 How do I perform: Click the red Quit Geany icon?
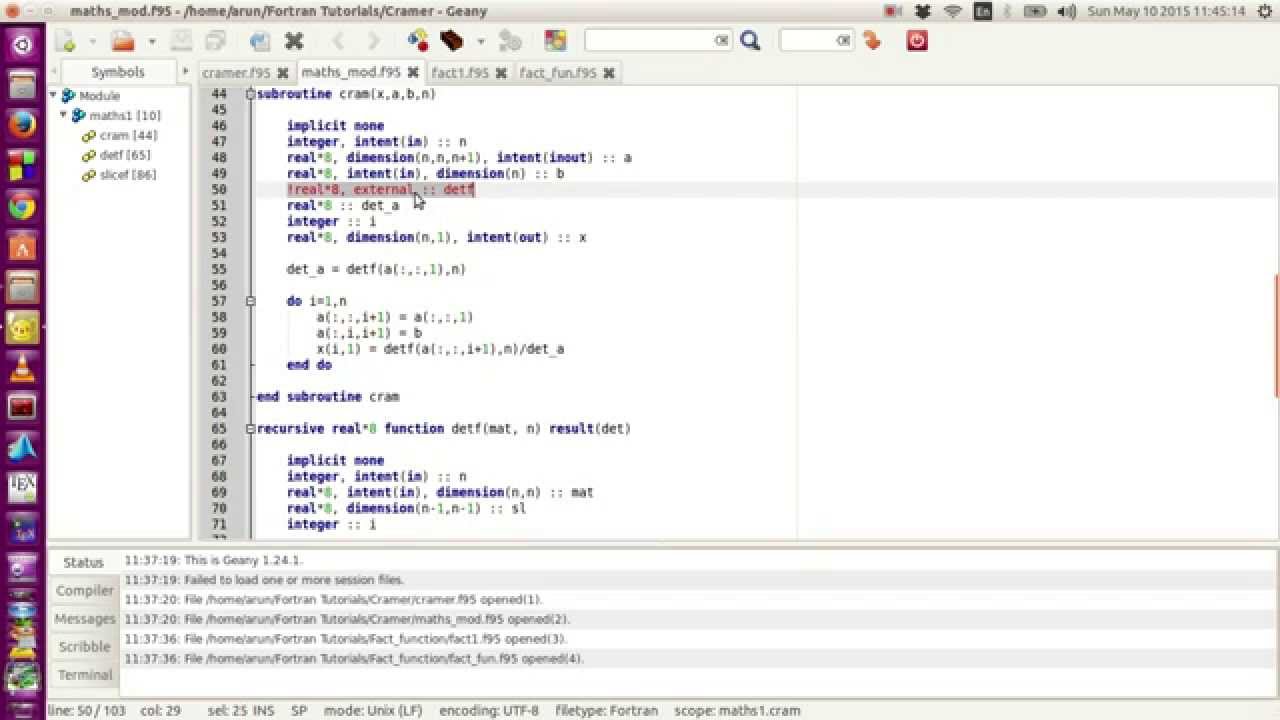(917, 41)
